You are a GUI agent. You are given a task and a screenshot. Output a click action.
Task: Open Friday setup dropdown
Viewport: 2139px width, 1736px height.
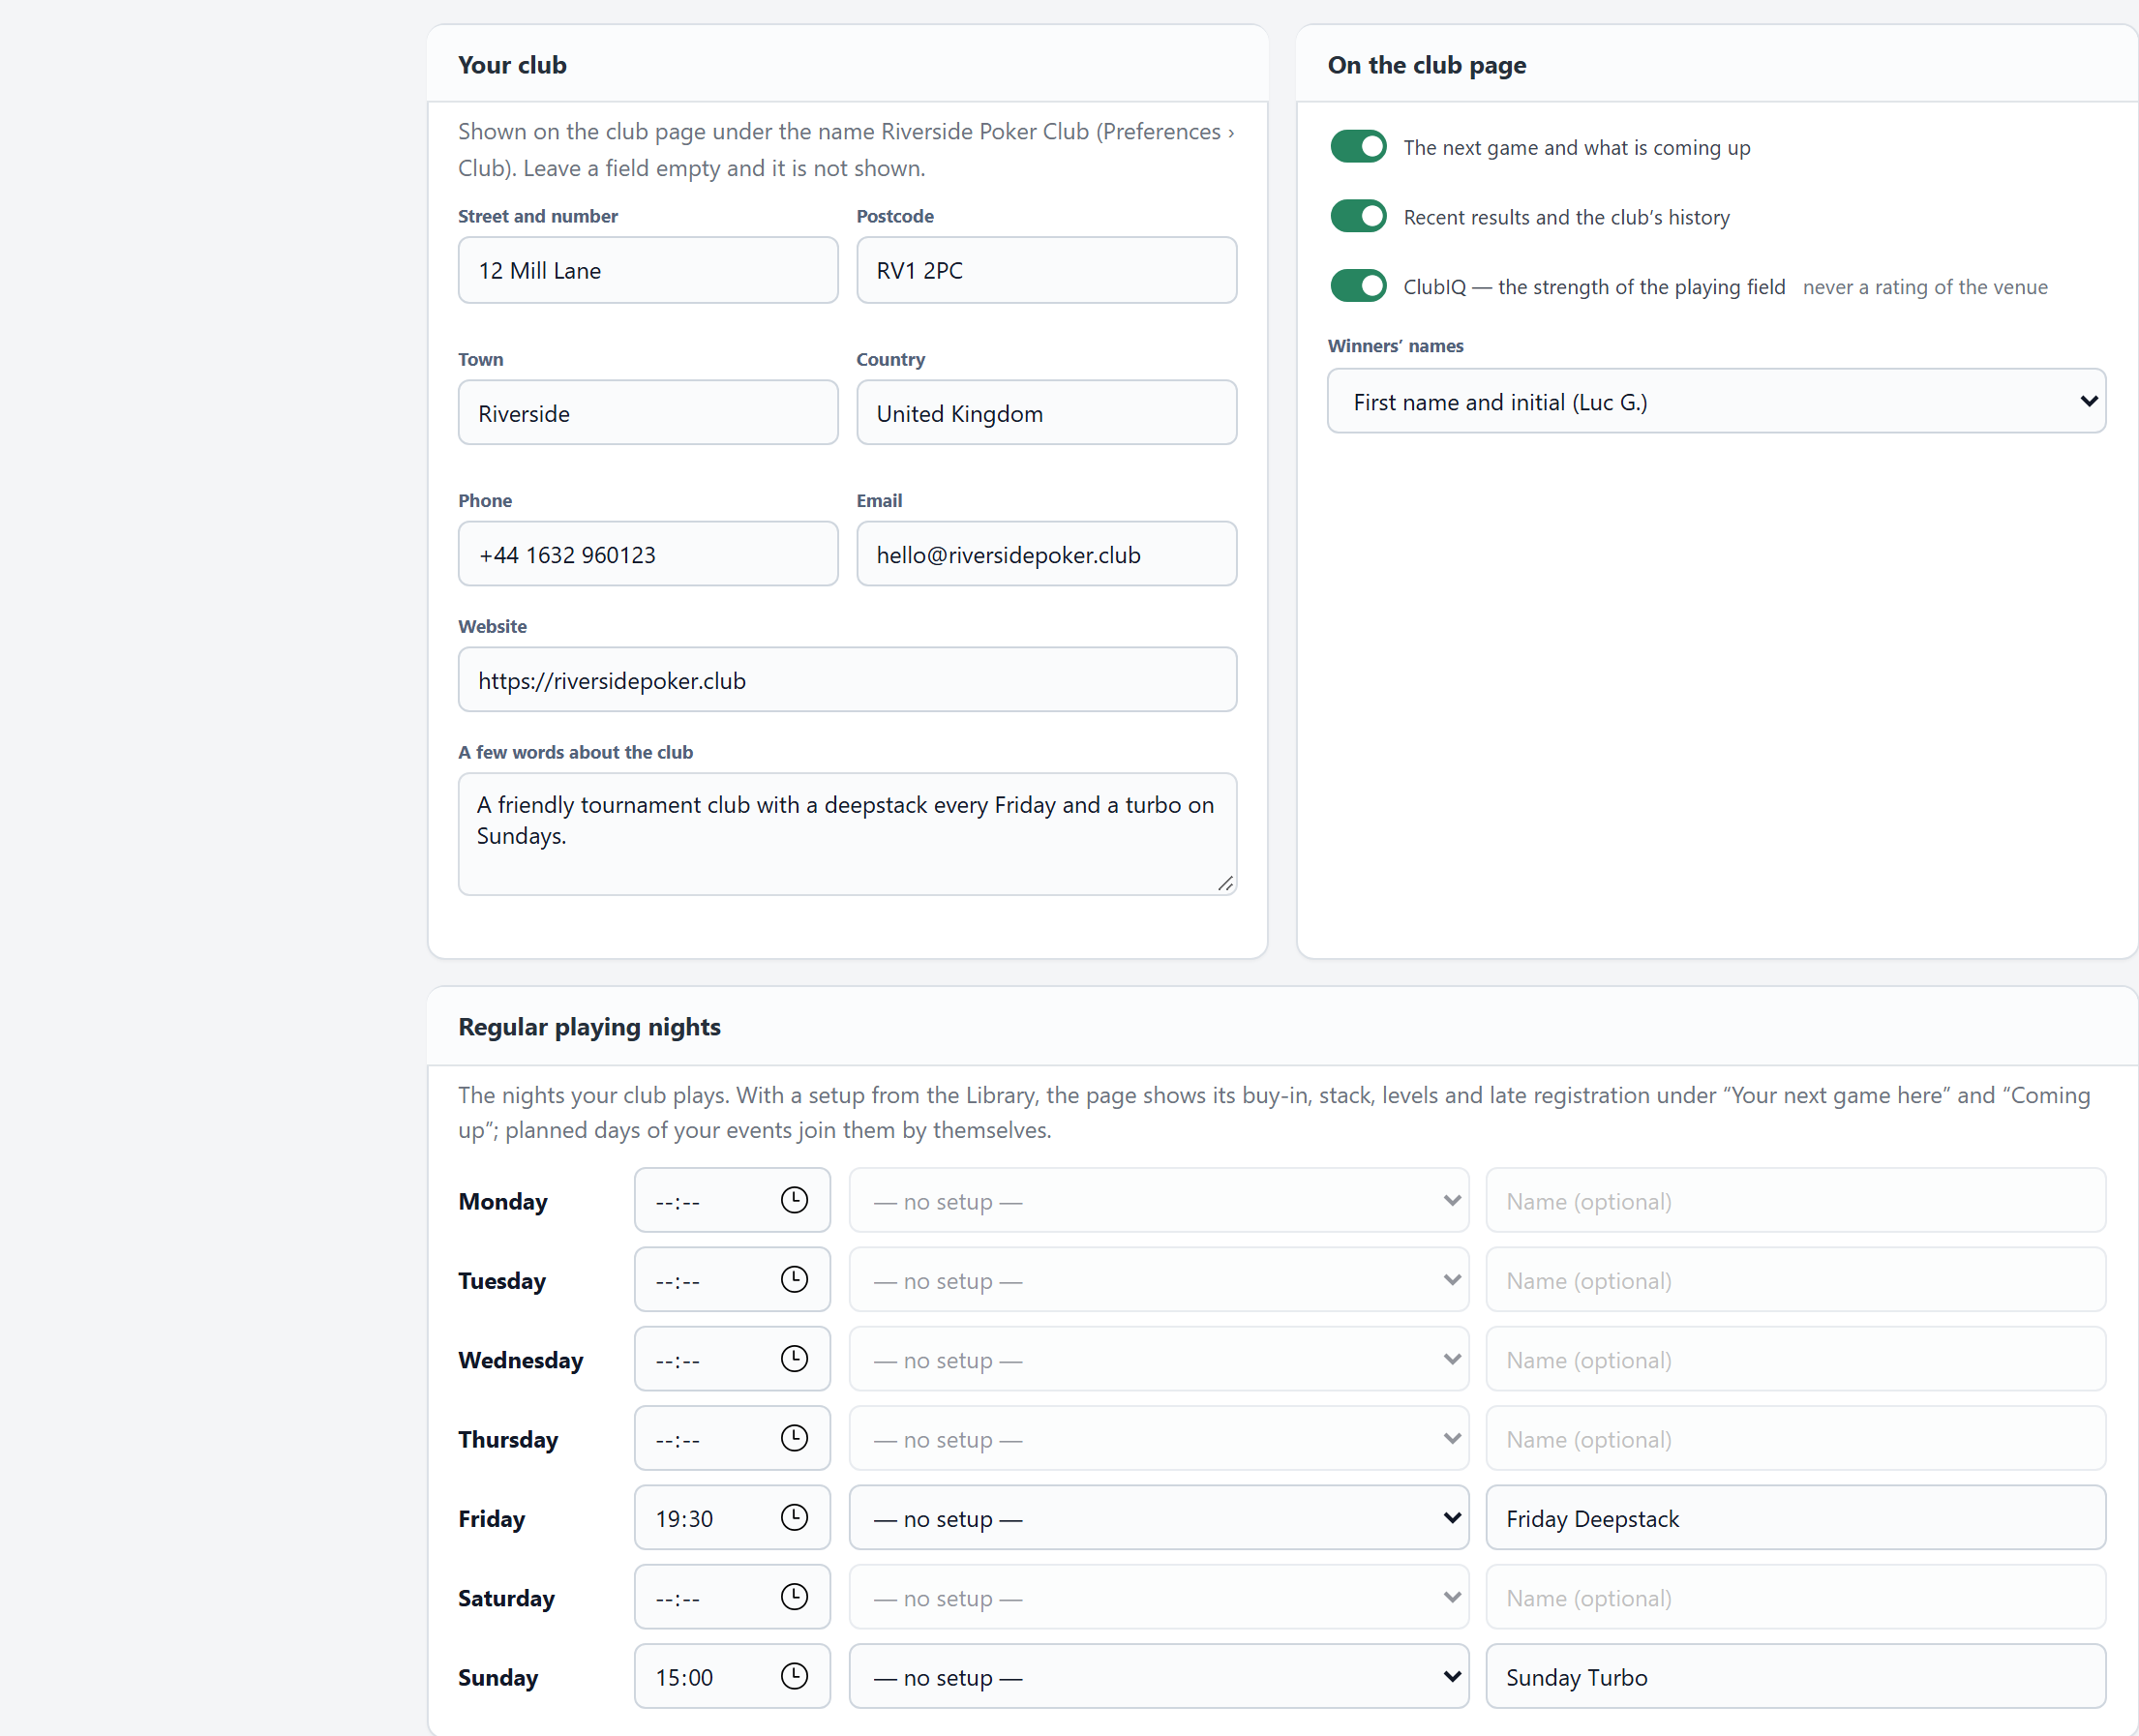click(1159, 1518)
